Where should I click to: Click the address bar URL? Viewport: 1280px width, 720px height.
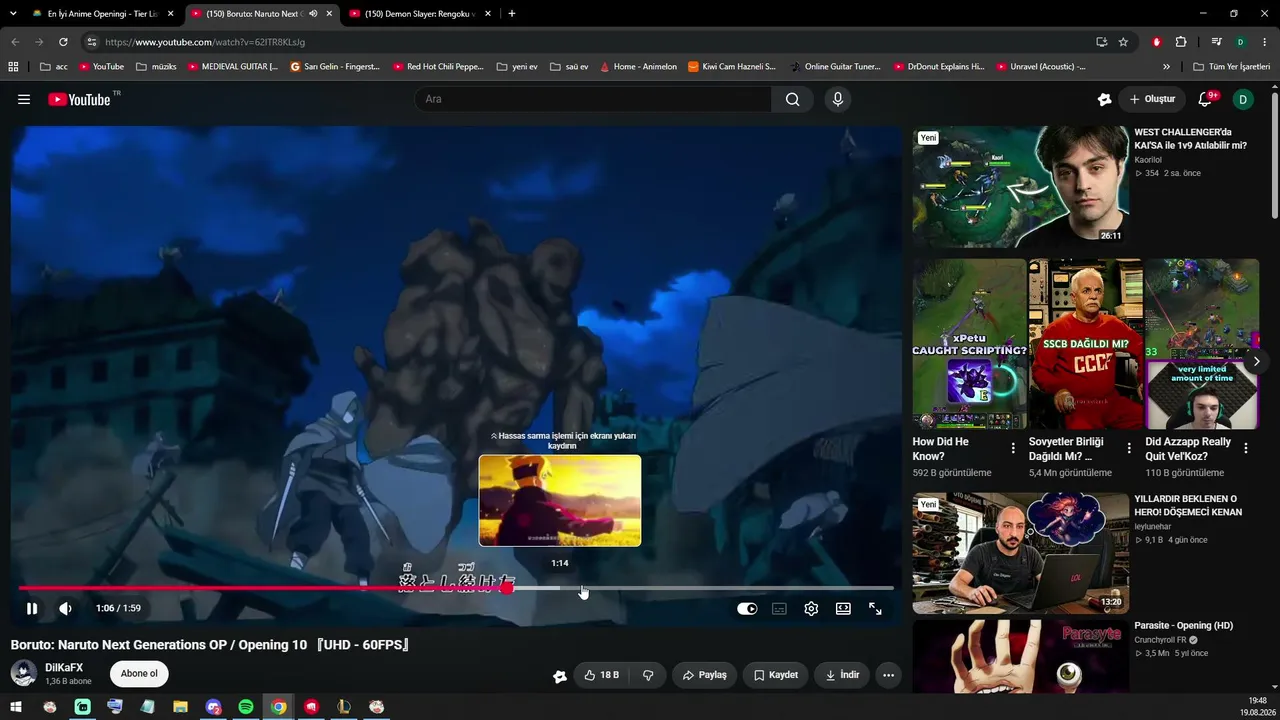(205, 42)
